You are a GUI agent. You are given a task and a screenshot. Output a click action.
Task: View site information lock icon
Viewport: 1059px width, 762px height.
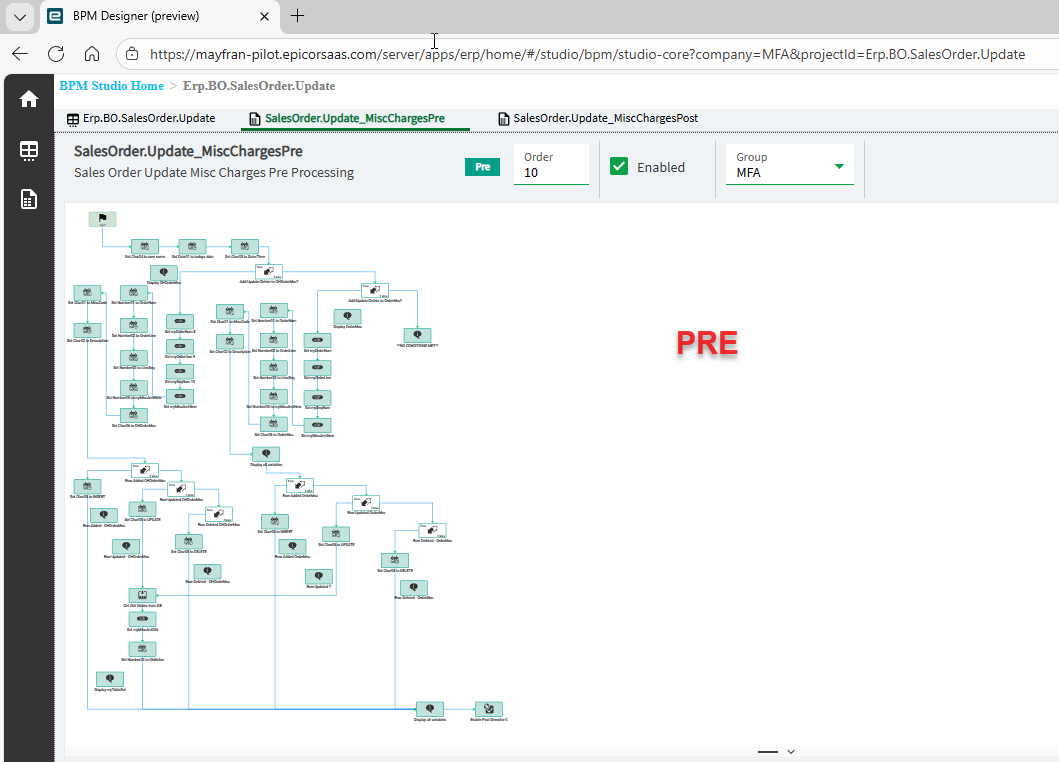[132, 54]
